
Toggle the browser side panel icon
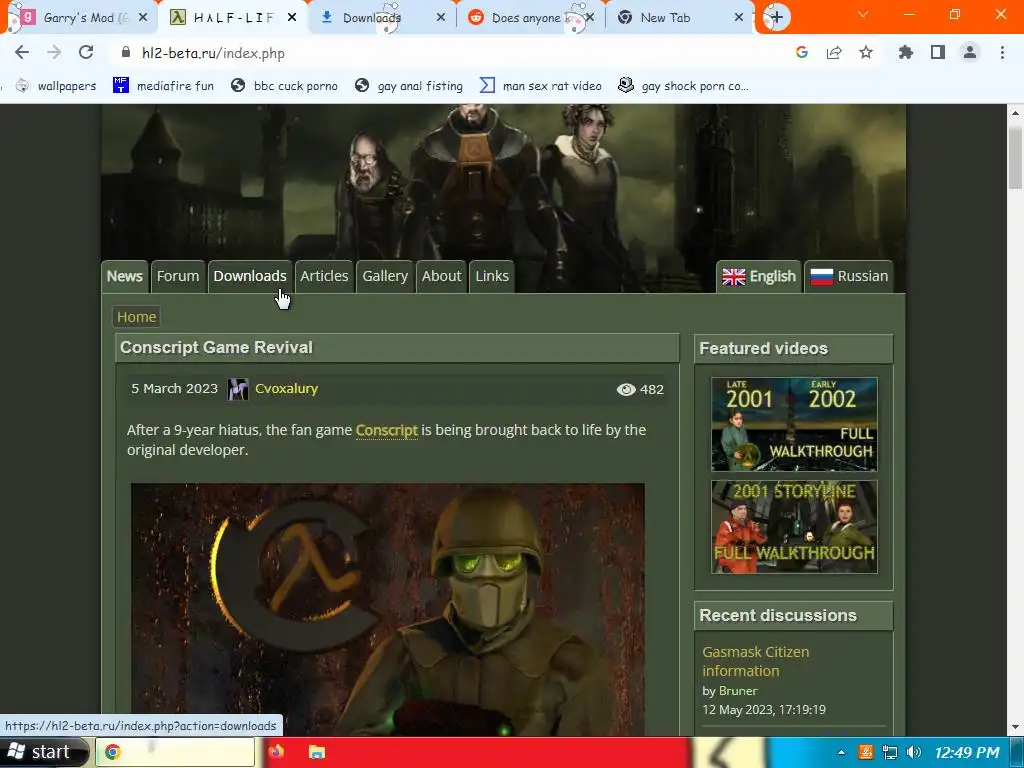[x=938, y=52]
